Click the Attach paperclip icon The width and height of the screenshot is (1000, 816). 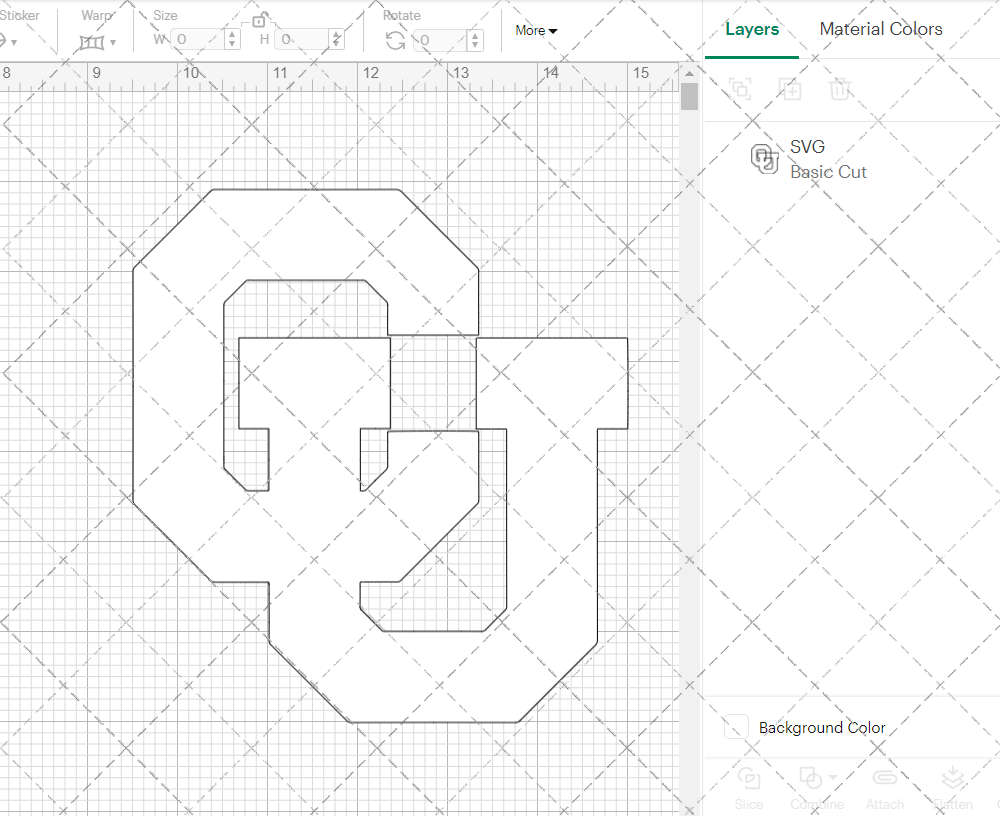[x=885, y=778]
